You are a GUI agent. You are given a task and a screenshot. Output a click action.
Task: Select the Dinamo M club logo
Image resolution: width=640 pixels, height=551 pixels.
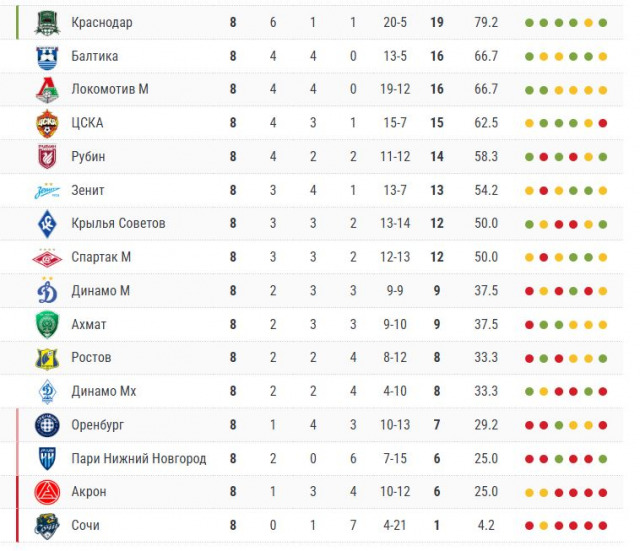pyautogui.click(x=48, y=291)
